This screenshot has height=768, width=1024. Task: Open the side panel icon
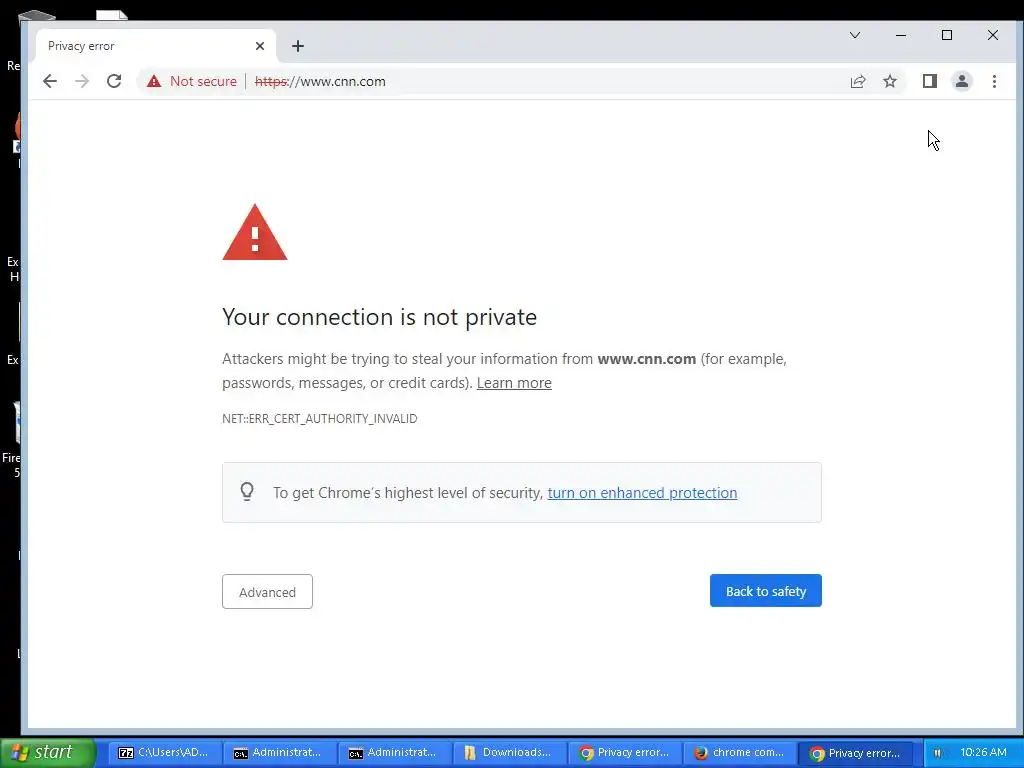[x=929, y=81]
